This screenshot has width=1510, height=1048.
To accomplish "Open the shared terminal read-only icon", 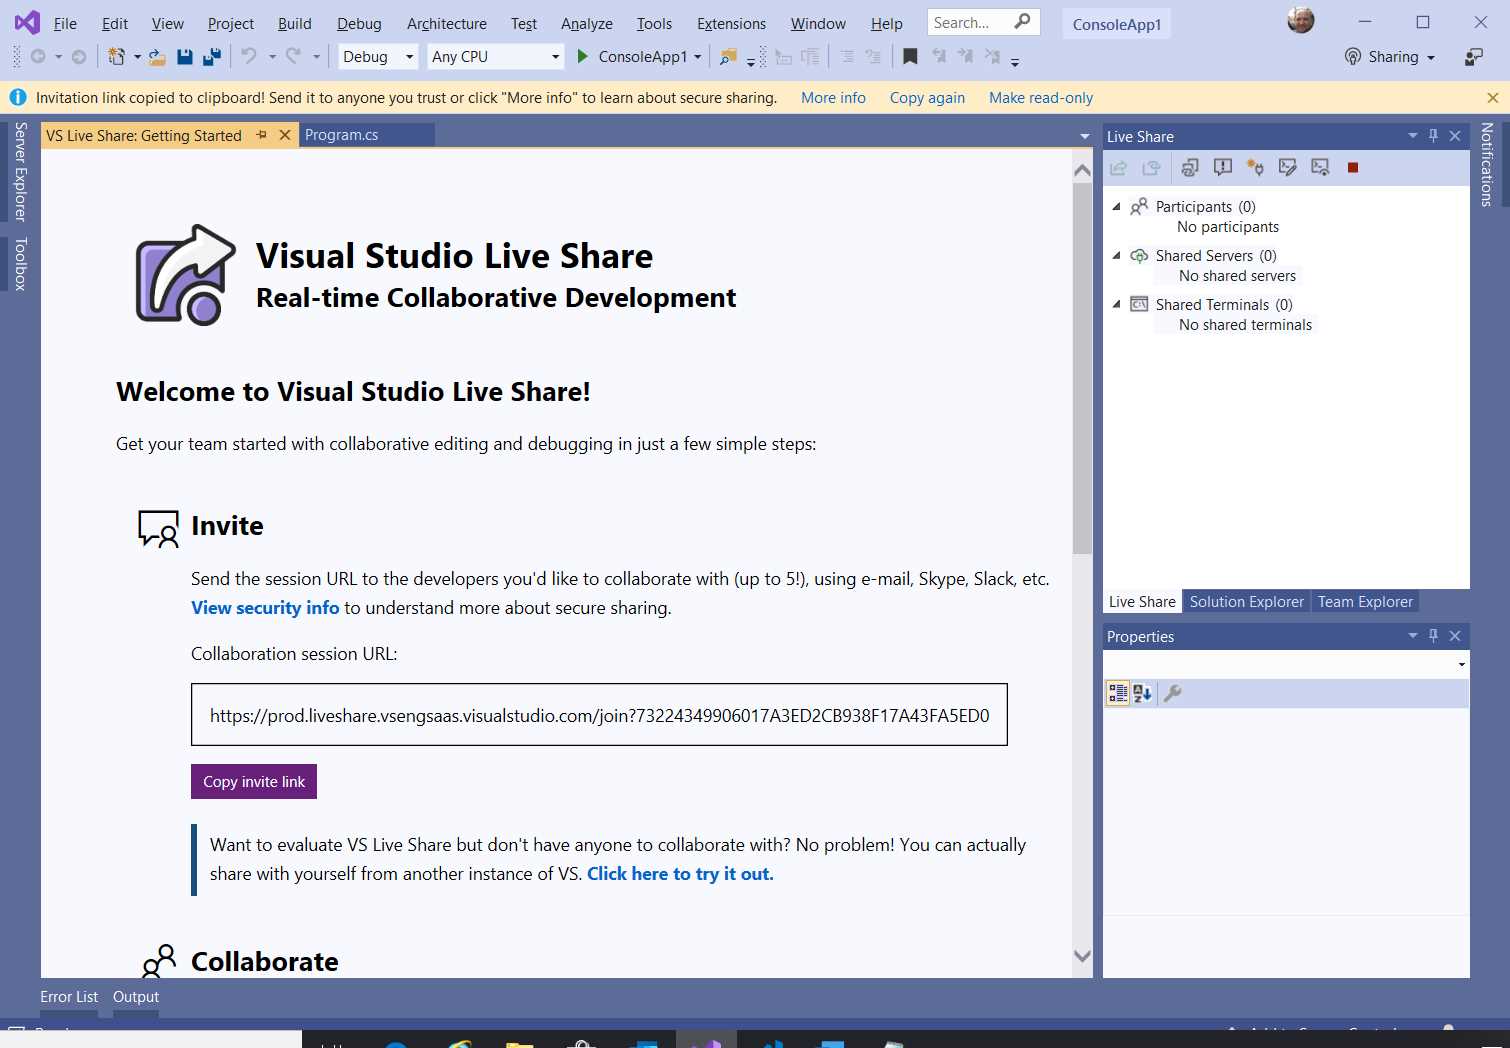I will (1320, 167).
